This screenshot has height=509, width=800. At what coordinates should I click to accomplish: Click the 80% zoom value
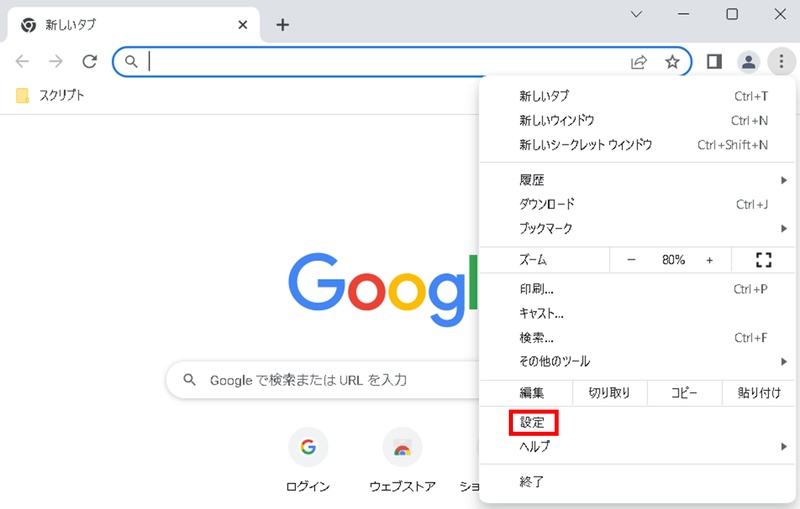tap(673, 260)
